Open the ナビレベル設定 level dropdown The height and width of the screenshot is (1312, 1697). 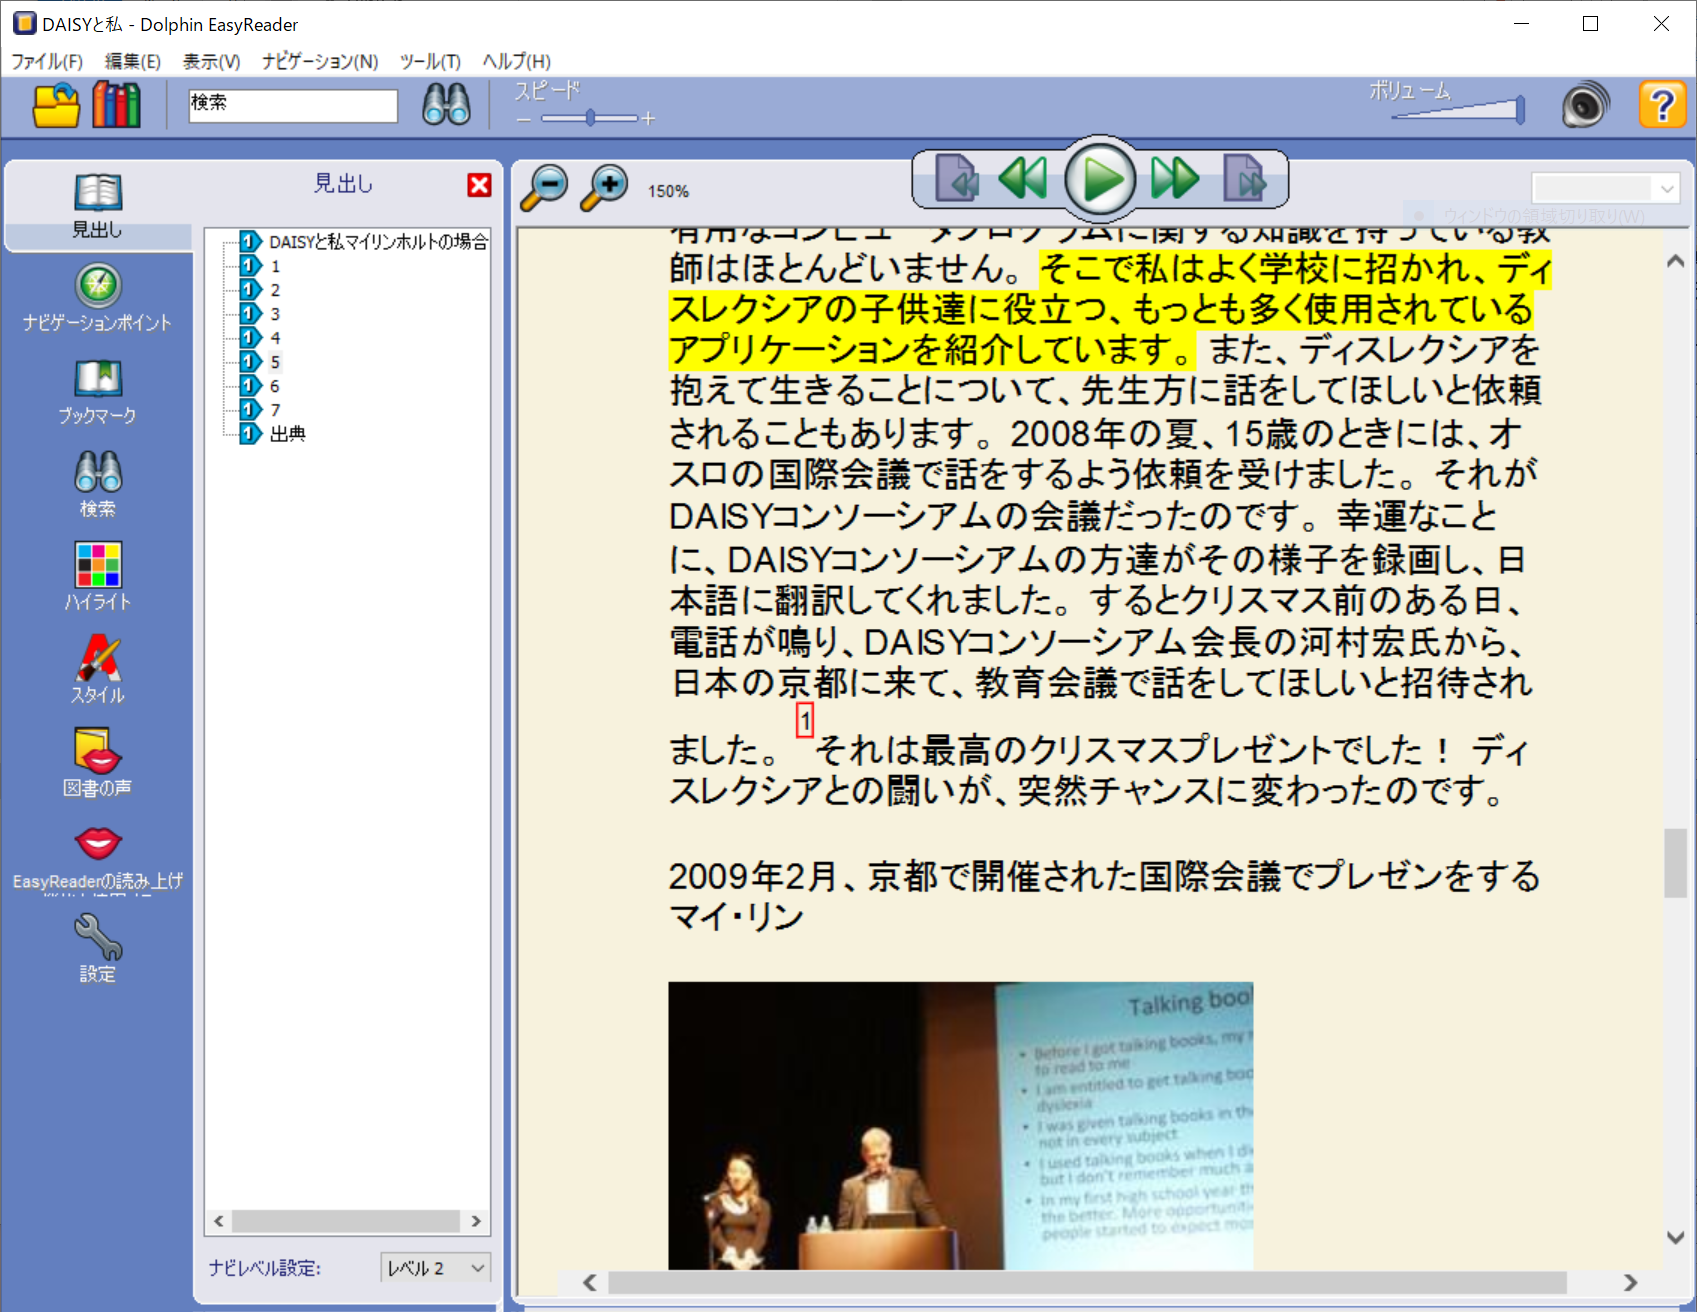tap(436, 1267)
